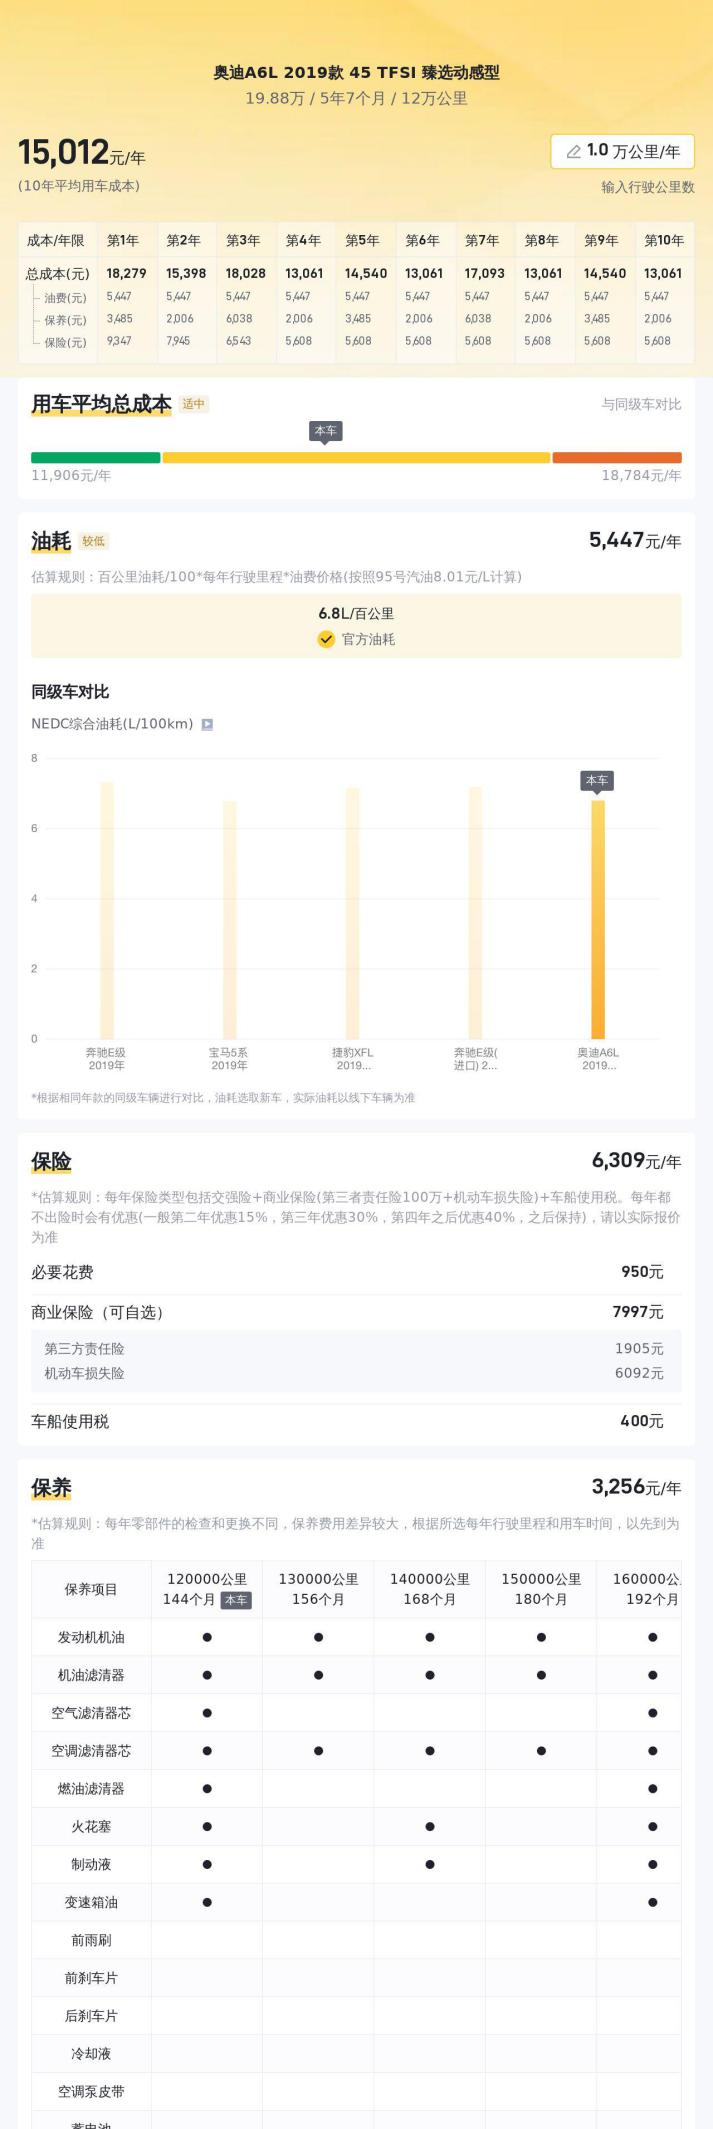Click the 与同级车对比 link
The width and height of the screenshot is (713, 2129).
641,404
